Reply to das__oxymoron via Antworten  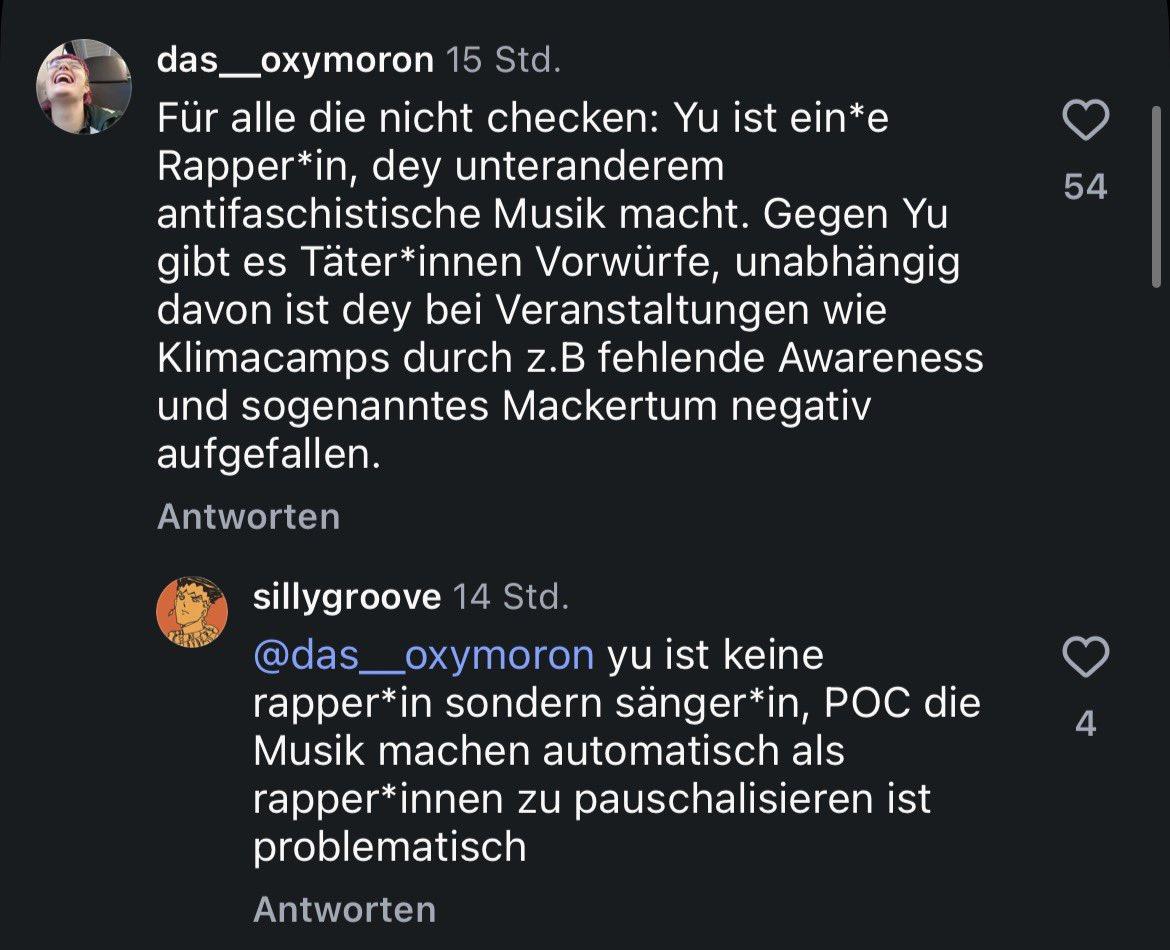pos(248,516)
